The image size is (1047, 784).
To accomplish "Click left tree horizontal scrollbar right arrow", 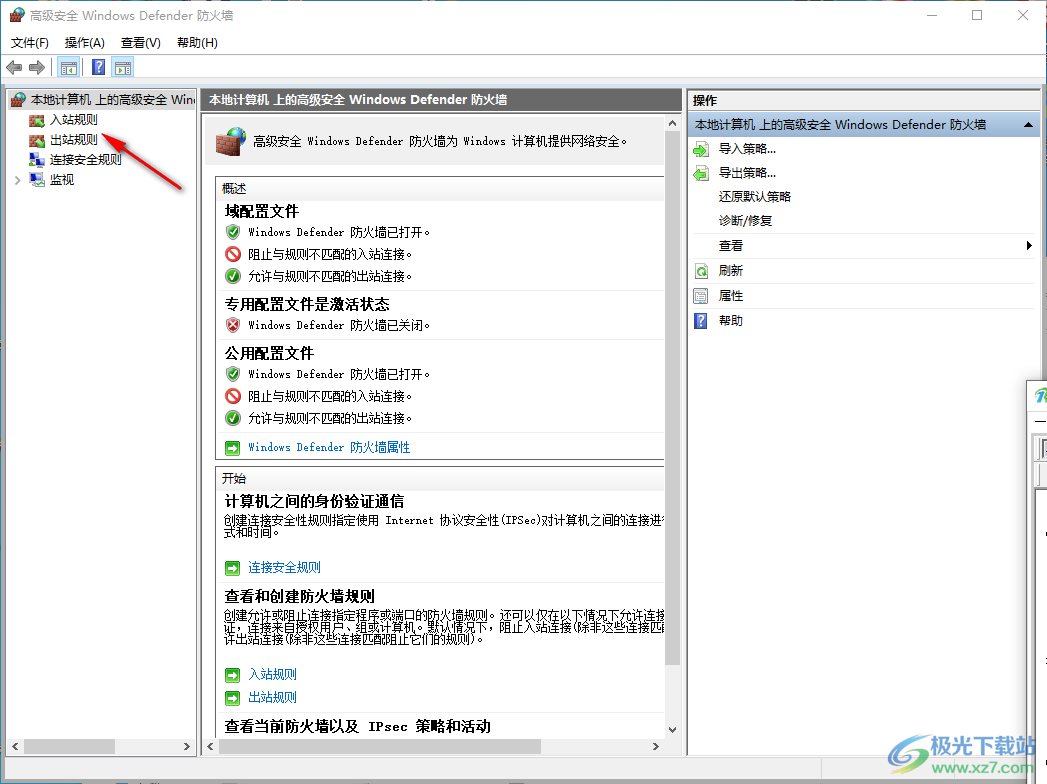I will tap(187, 746).
